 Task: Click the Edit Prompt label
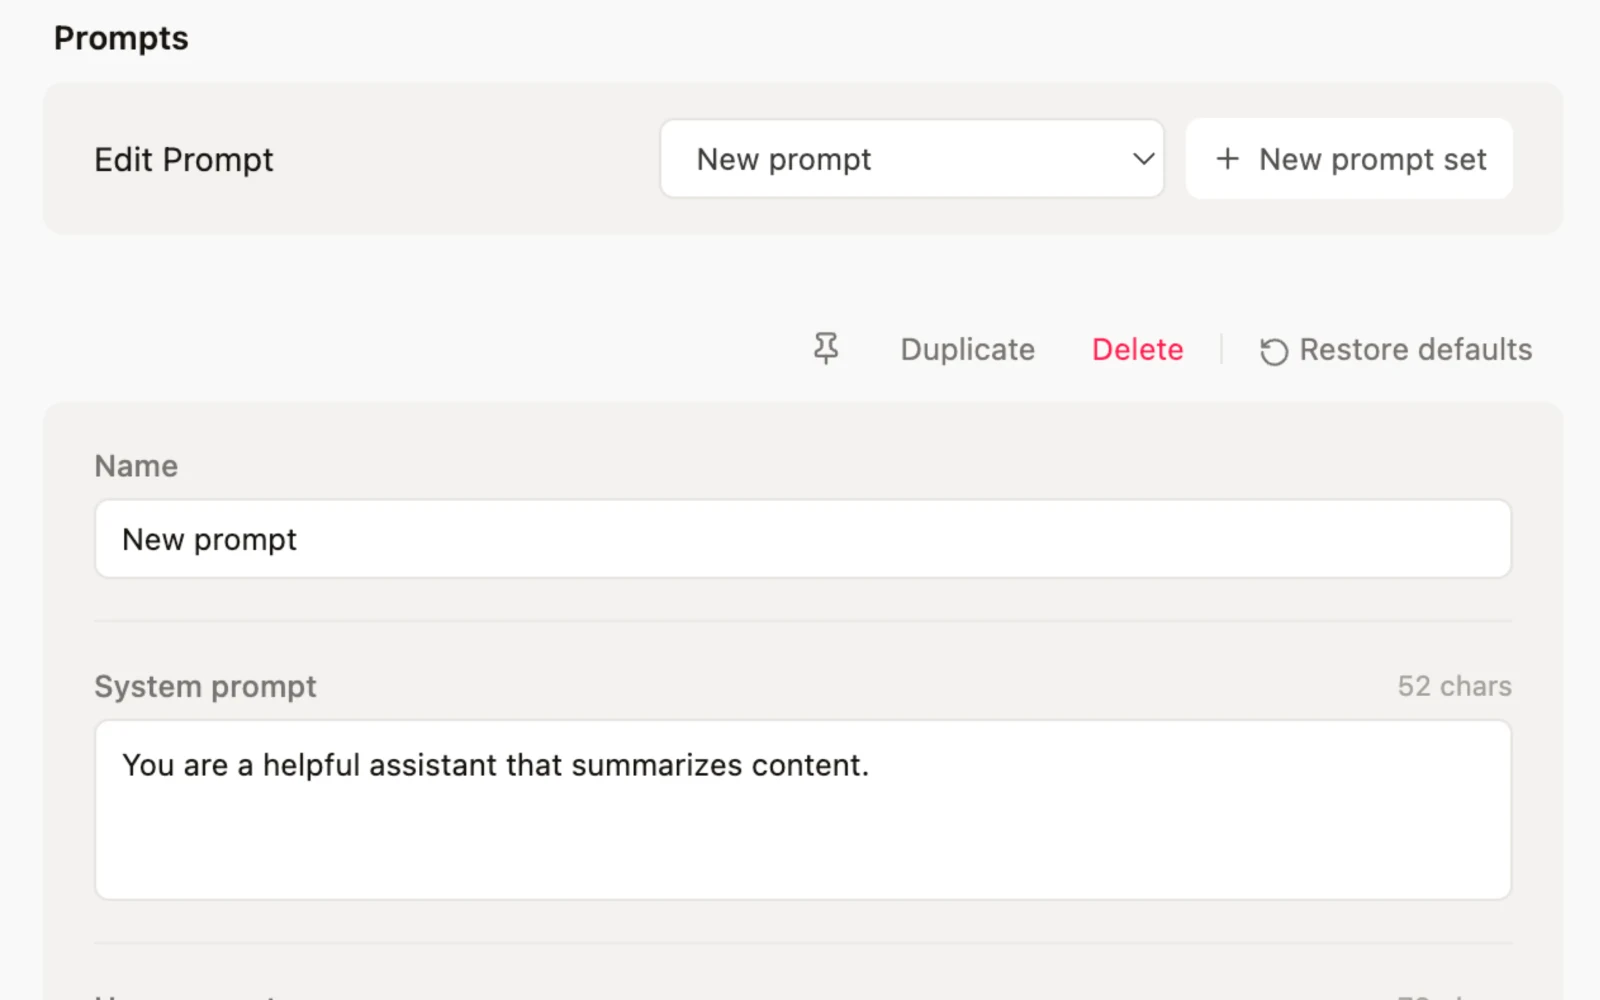click(184, 160)
